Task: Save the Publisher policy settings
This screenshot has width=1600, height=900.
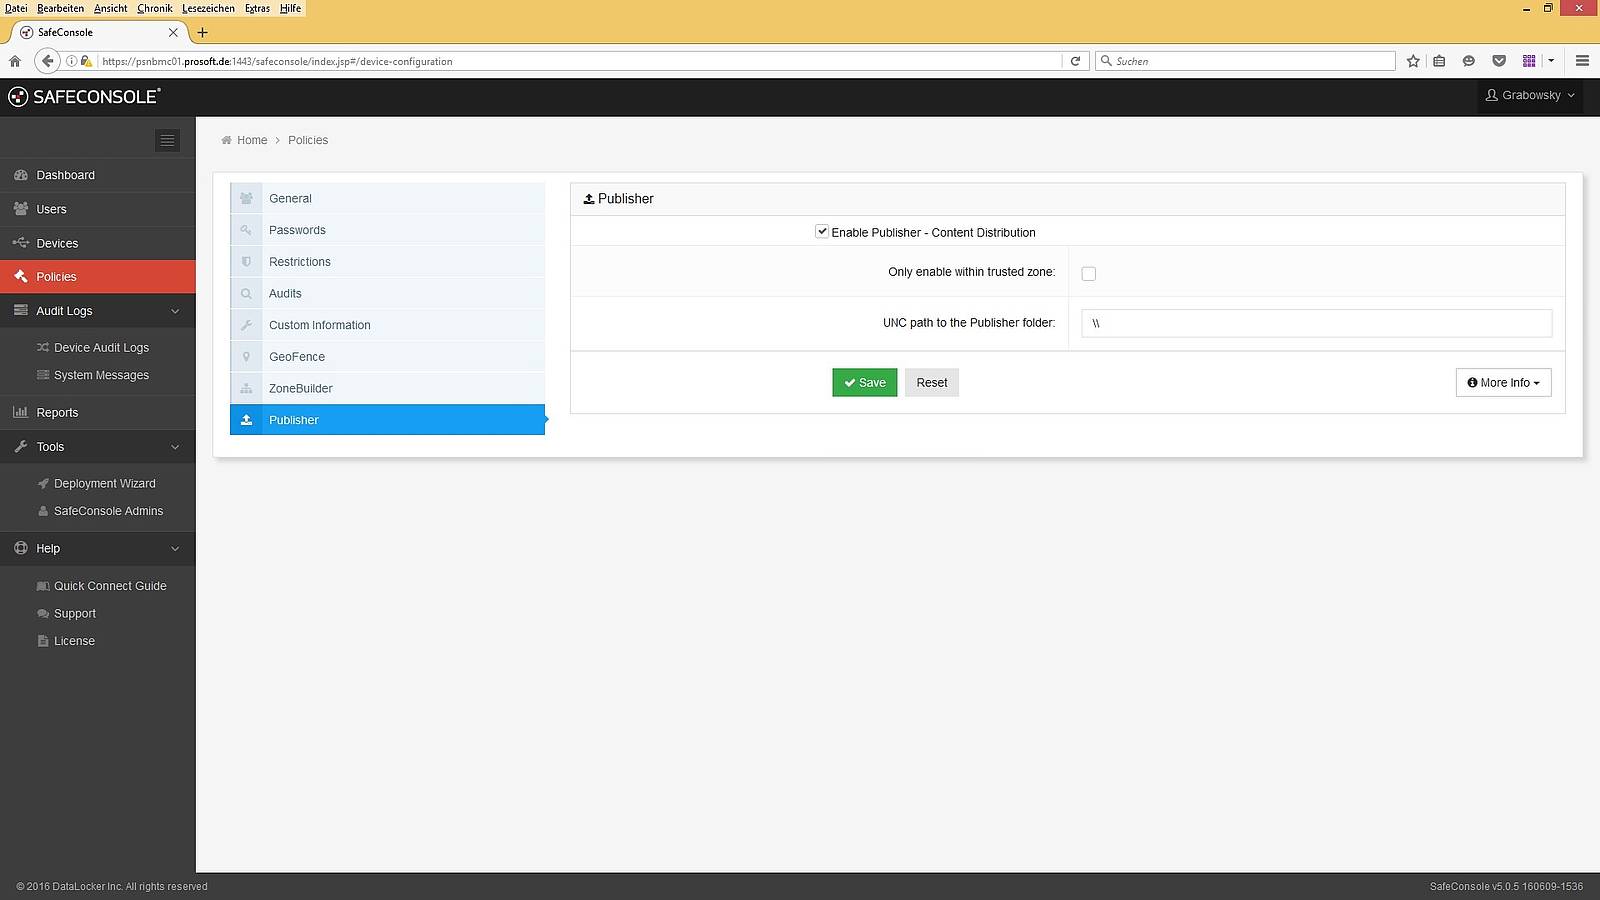Action: pos(863,382)
